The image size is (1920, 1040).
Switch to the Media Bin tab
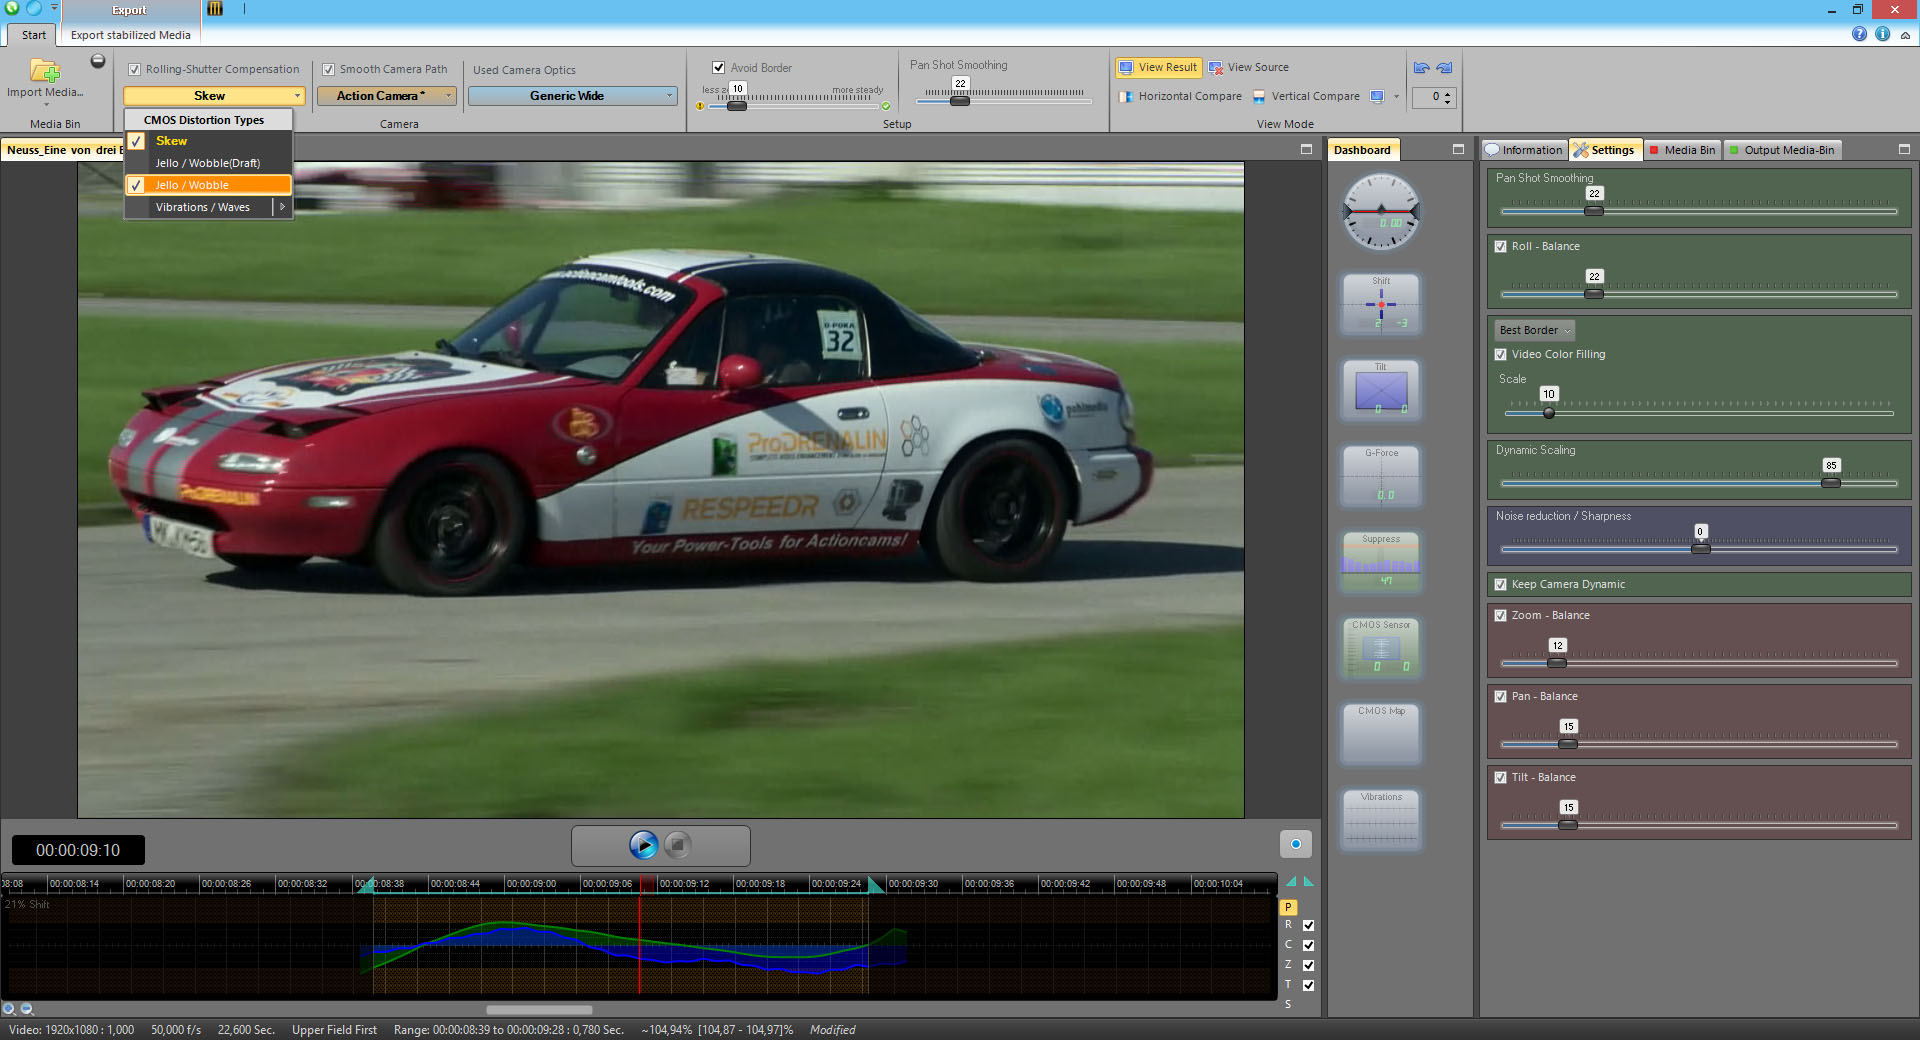coord(1682,150)
